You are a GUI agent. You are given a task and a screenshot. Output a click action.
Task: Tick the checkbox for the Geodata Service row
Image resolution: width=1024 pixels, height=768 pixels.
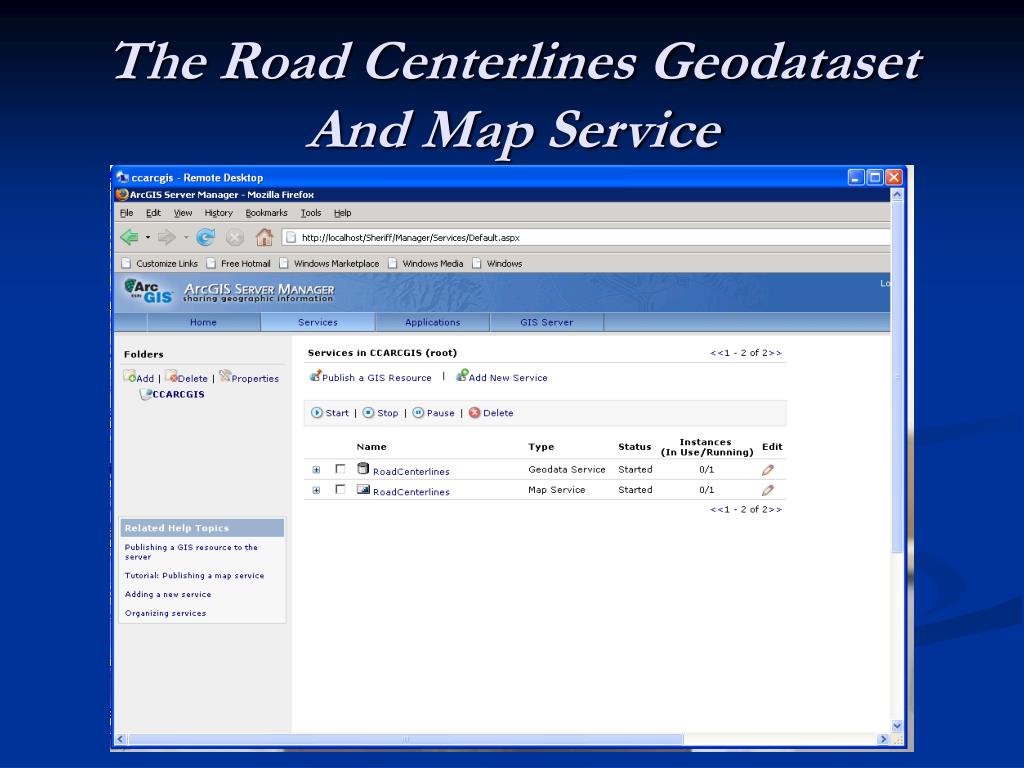(x=340, y=469)
